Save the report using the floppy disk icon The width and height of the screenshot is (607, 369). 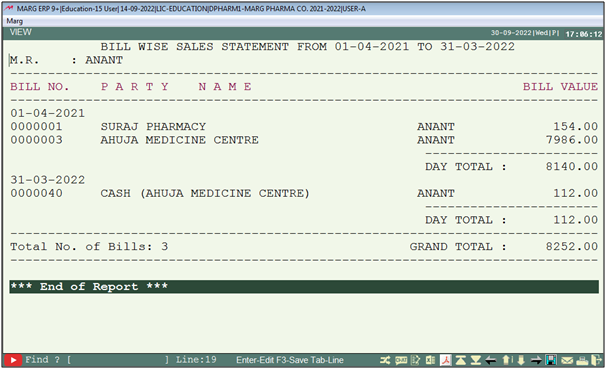click(551, 360)
